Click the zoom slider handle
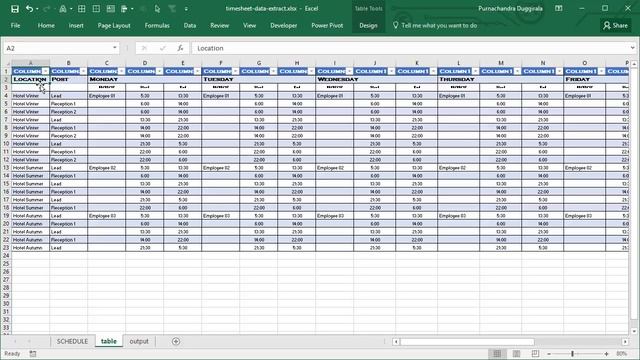The width and height of the screenshot is (640, 360). click(572, 354)
